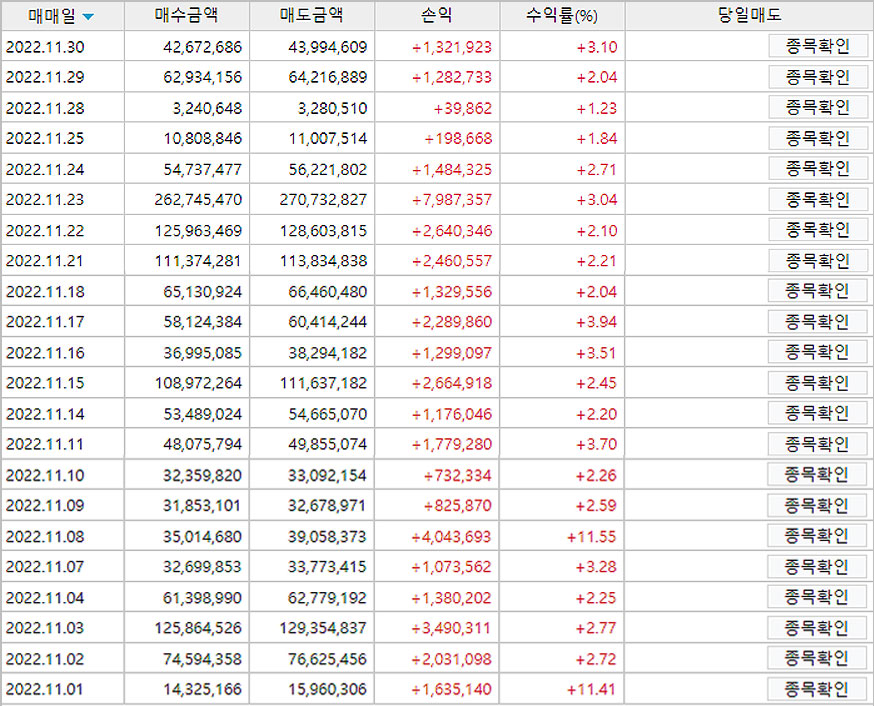Image resolution: width=874 pixels, height=706 pixels.
Task: Click the 당일매도 column header
Action: click(749, 16)
